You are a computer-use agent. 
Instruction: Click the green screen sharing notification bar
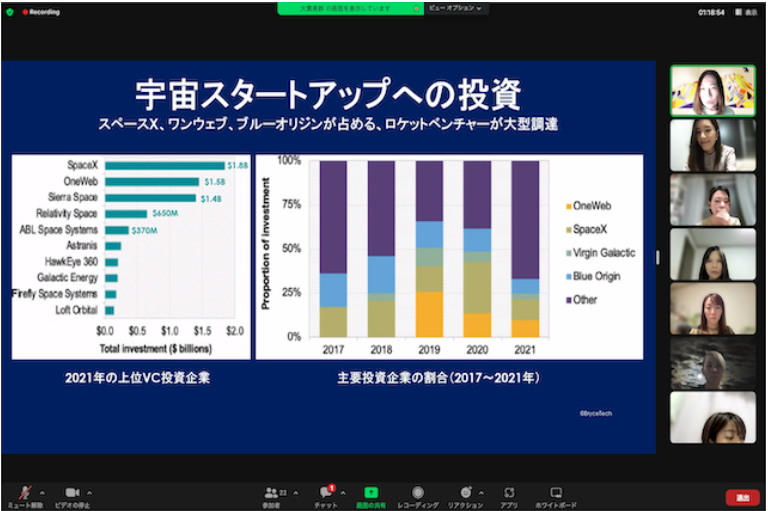click(350, 8)
